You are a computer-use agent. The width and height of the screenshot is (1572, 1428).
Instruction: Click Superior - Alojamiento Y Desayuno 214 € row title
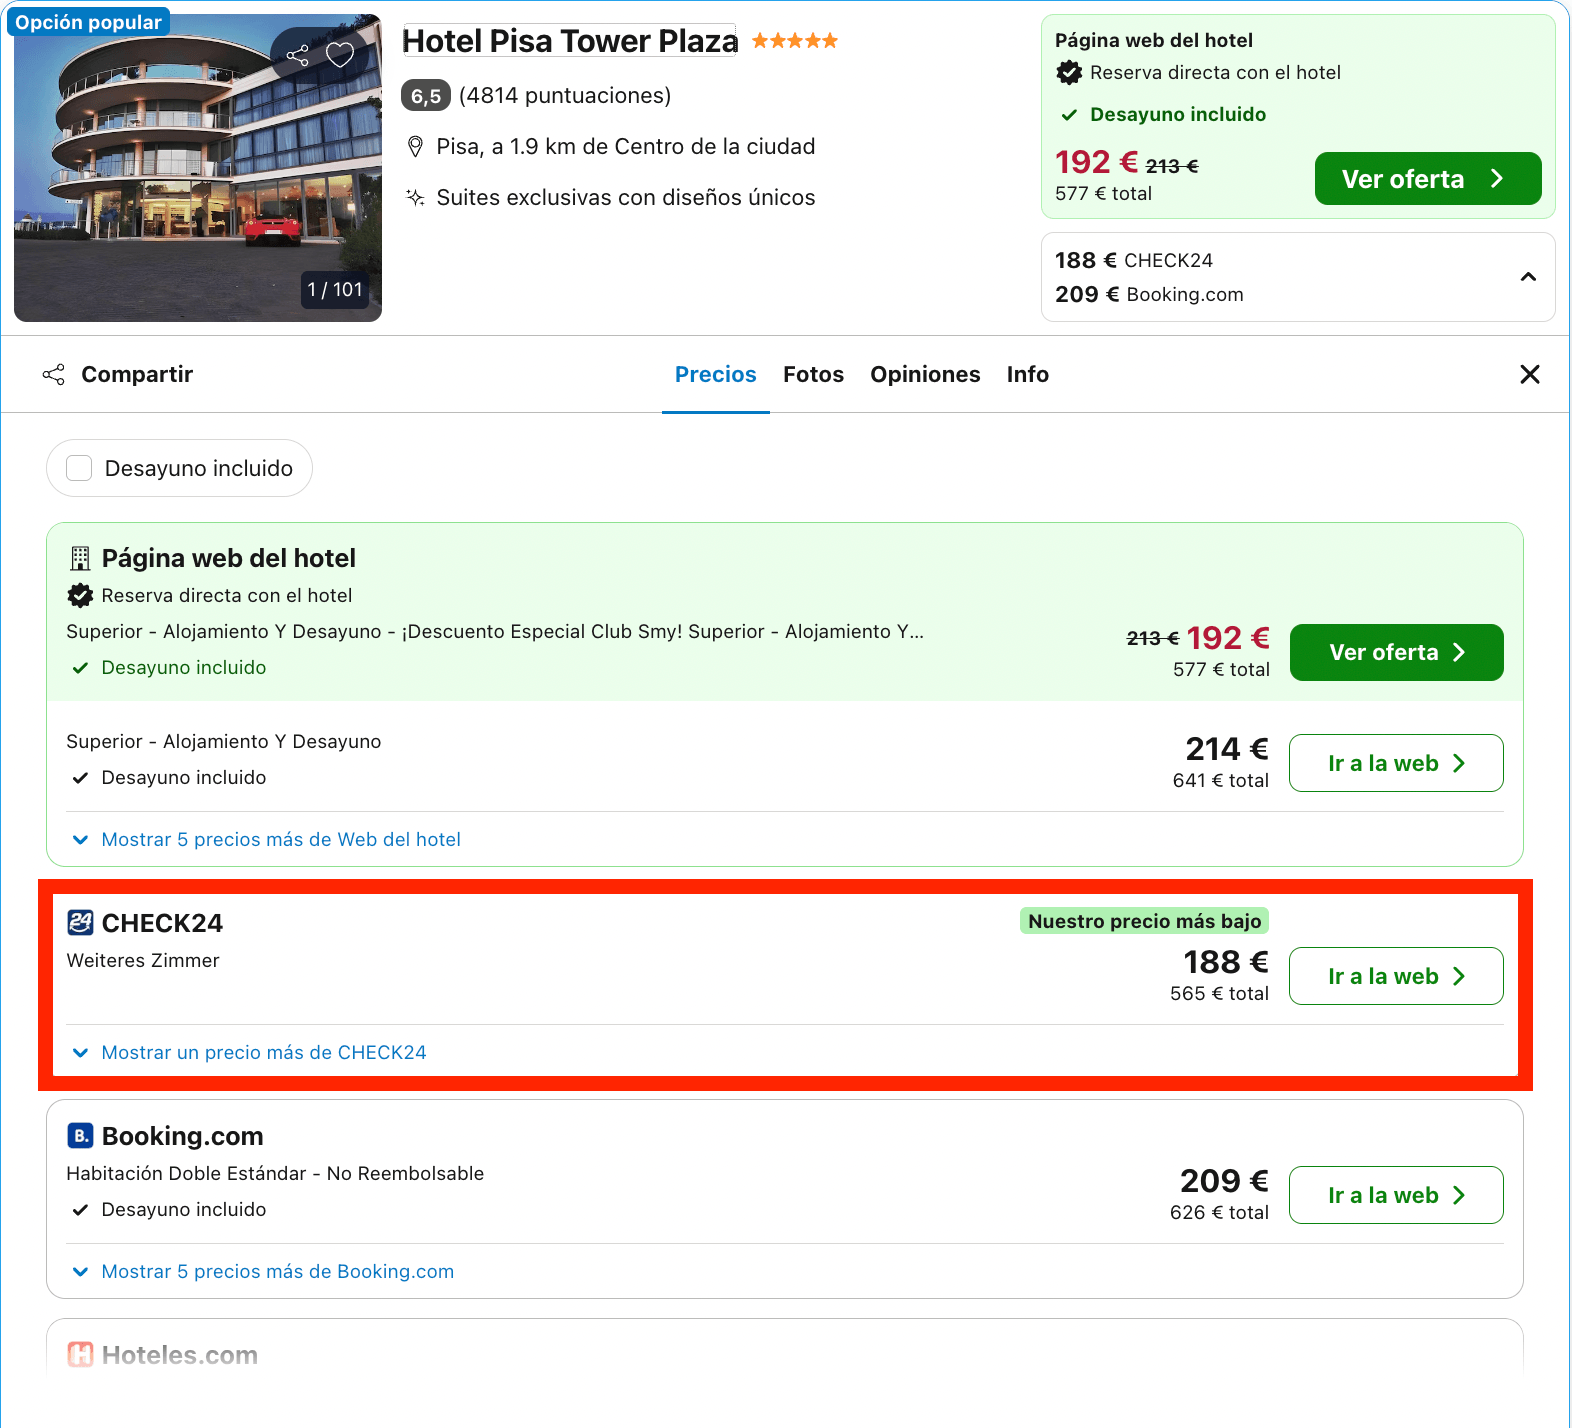pyautogui.click(x=224, y=742)
